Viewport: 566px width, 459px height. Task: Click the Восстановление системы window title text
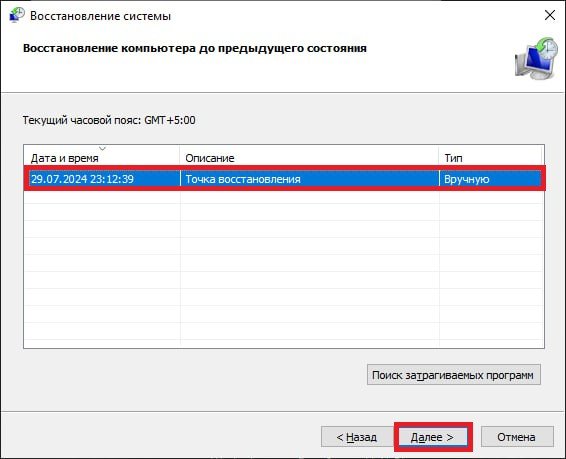click(100, 16)
